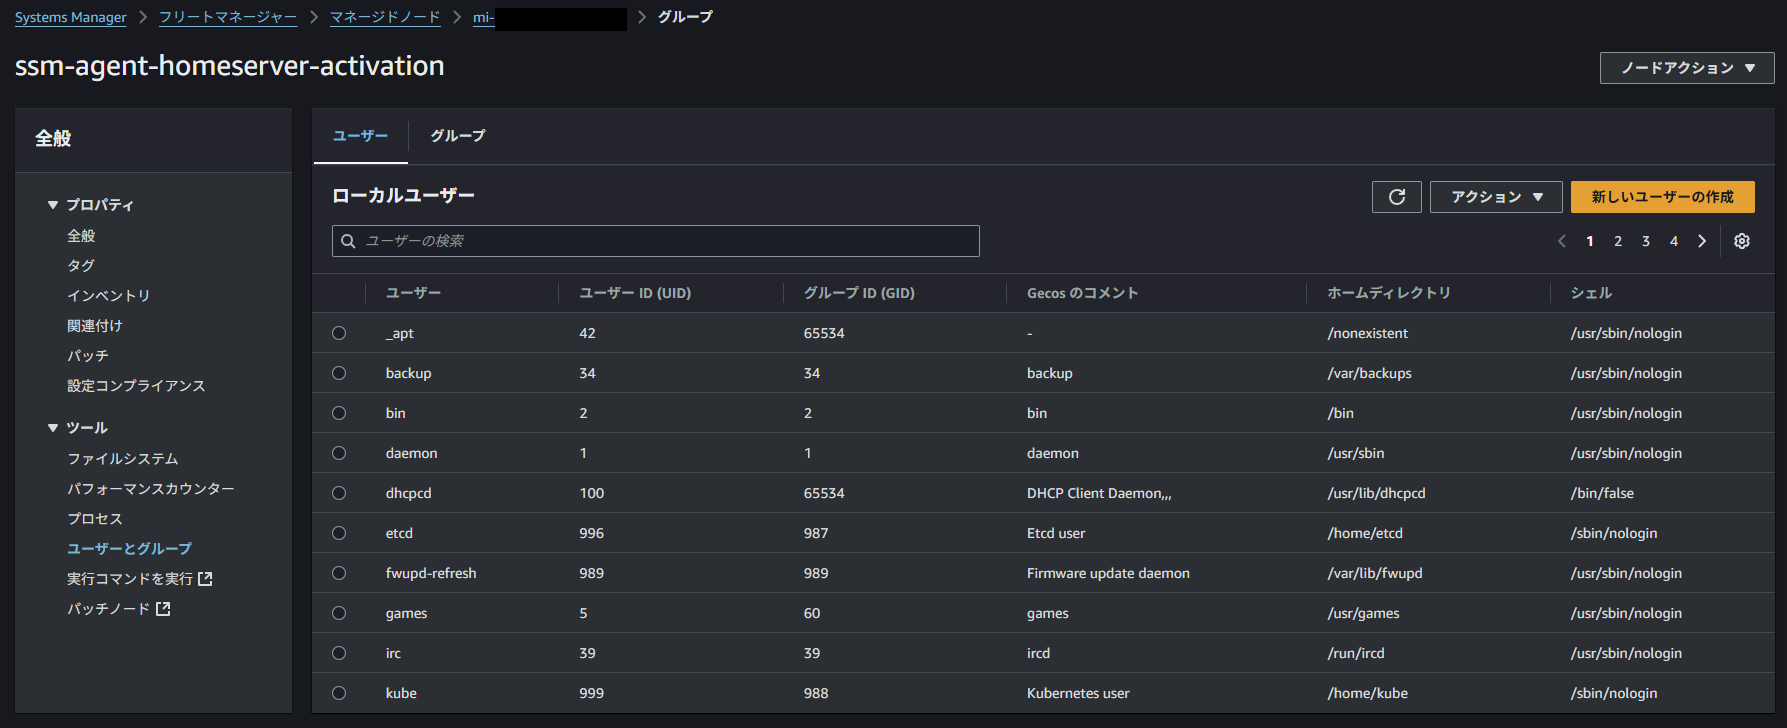The height and width of the screenshot is (728, 1787).
Task: Open the ノードアクション dropdown
Action: tap(1687, 68)
